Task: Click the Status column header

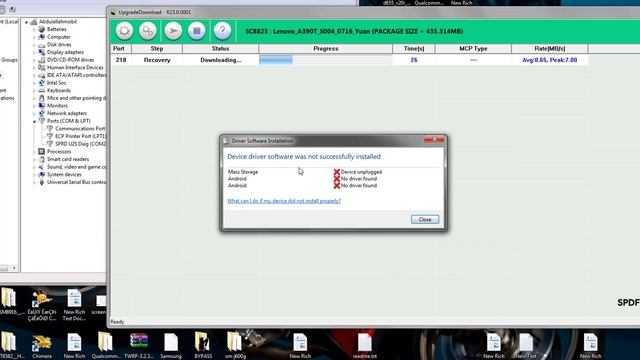Action: [x=220, y=49]
